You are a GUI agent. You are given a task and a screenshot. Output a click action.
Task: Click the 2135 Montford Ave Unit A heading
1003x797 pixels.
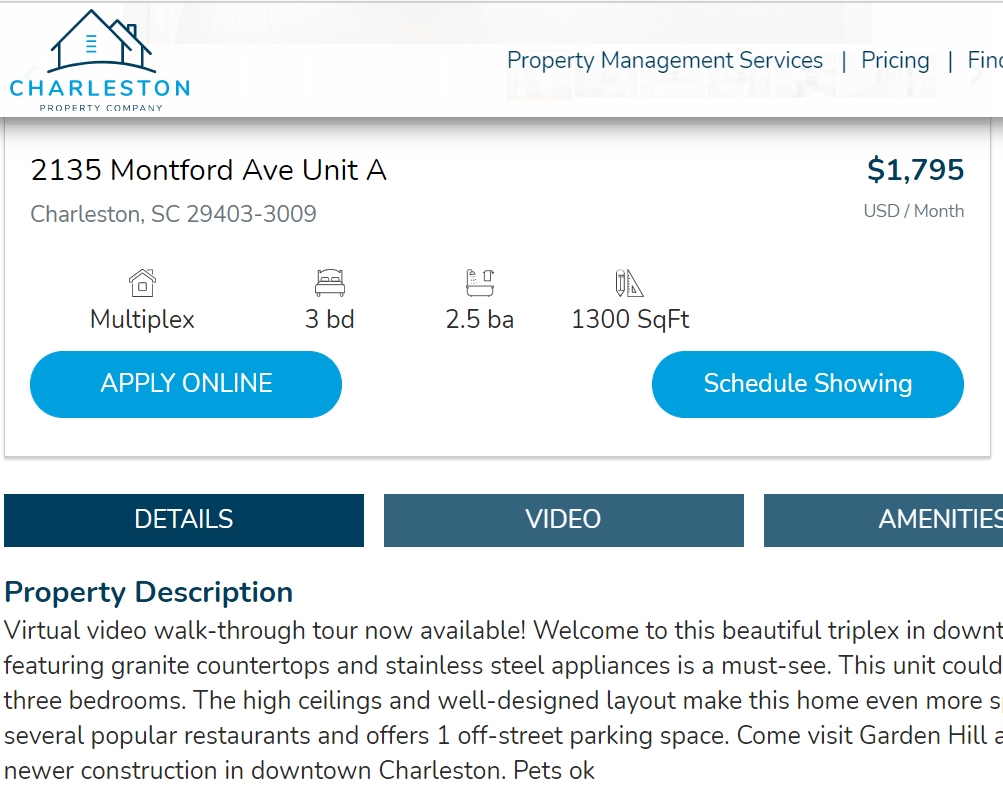point(209,170)
